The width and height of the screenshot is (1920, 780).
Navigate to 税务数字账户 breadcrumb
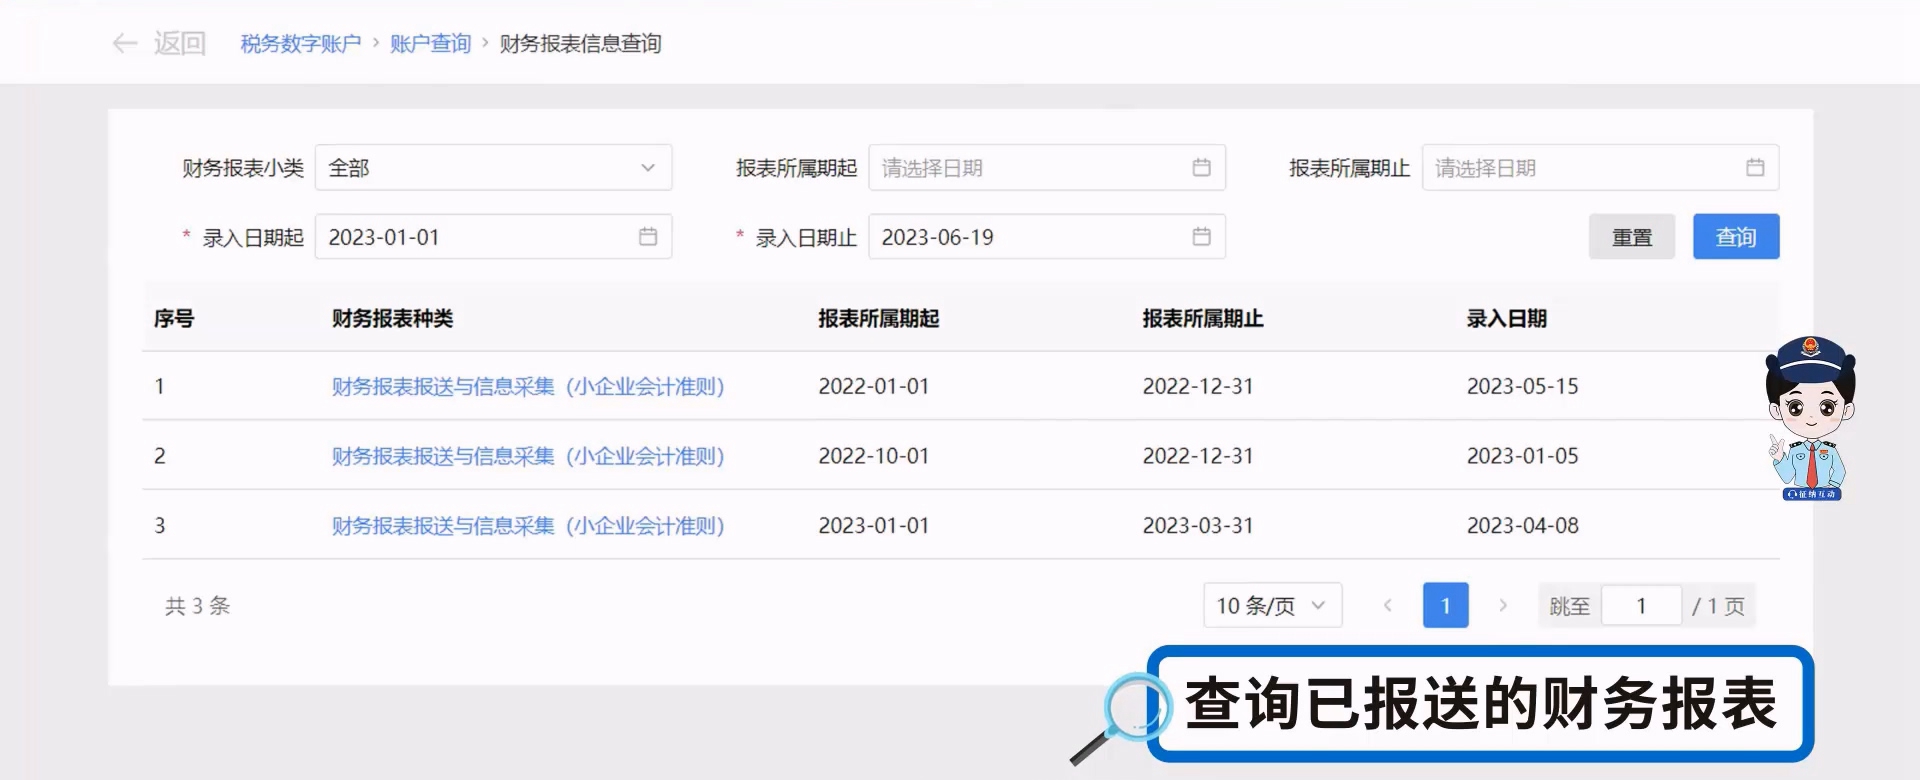click(x=300, y=44)
